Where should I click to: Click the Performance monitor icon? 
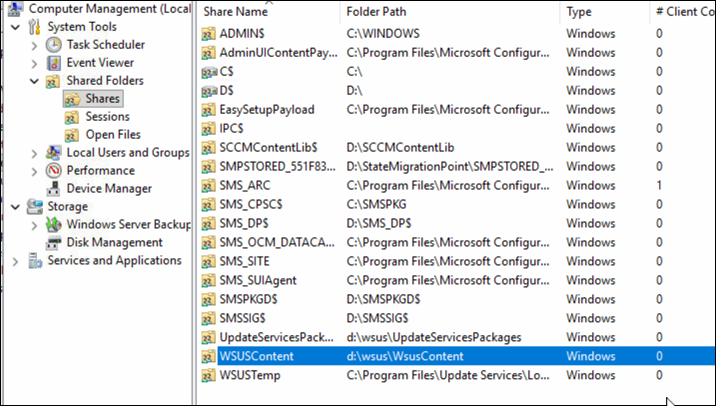54,171
